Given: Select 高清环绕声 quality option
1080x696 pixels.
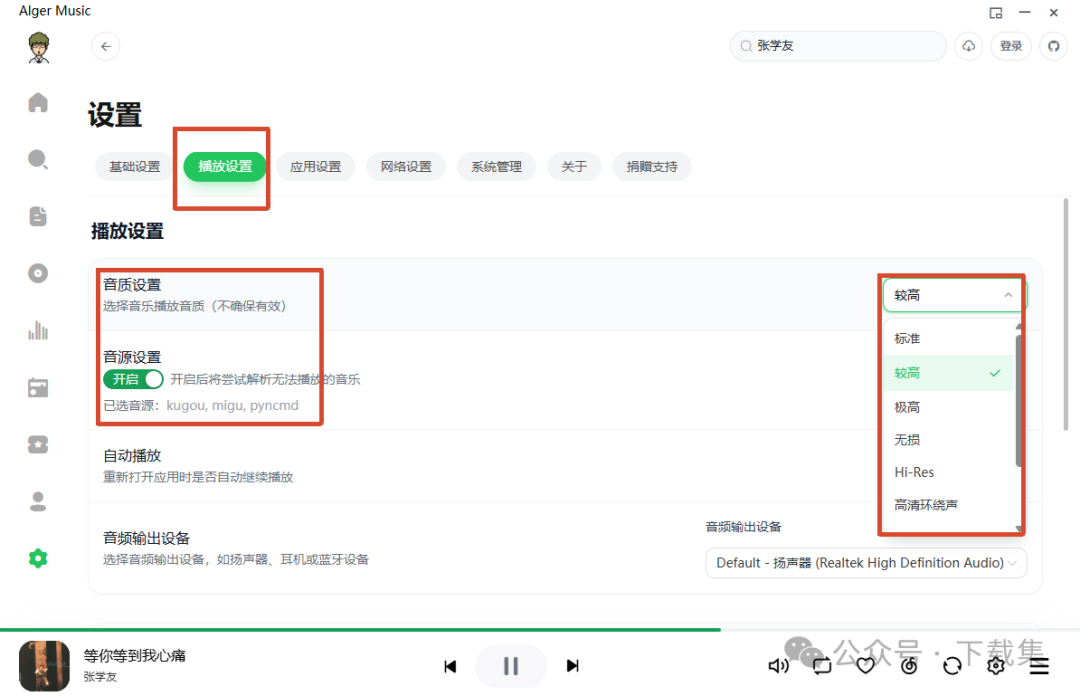Looking at the screenshot, I should (x=948, y=505).
